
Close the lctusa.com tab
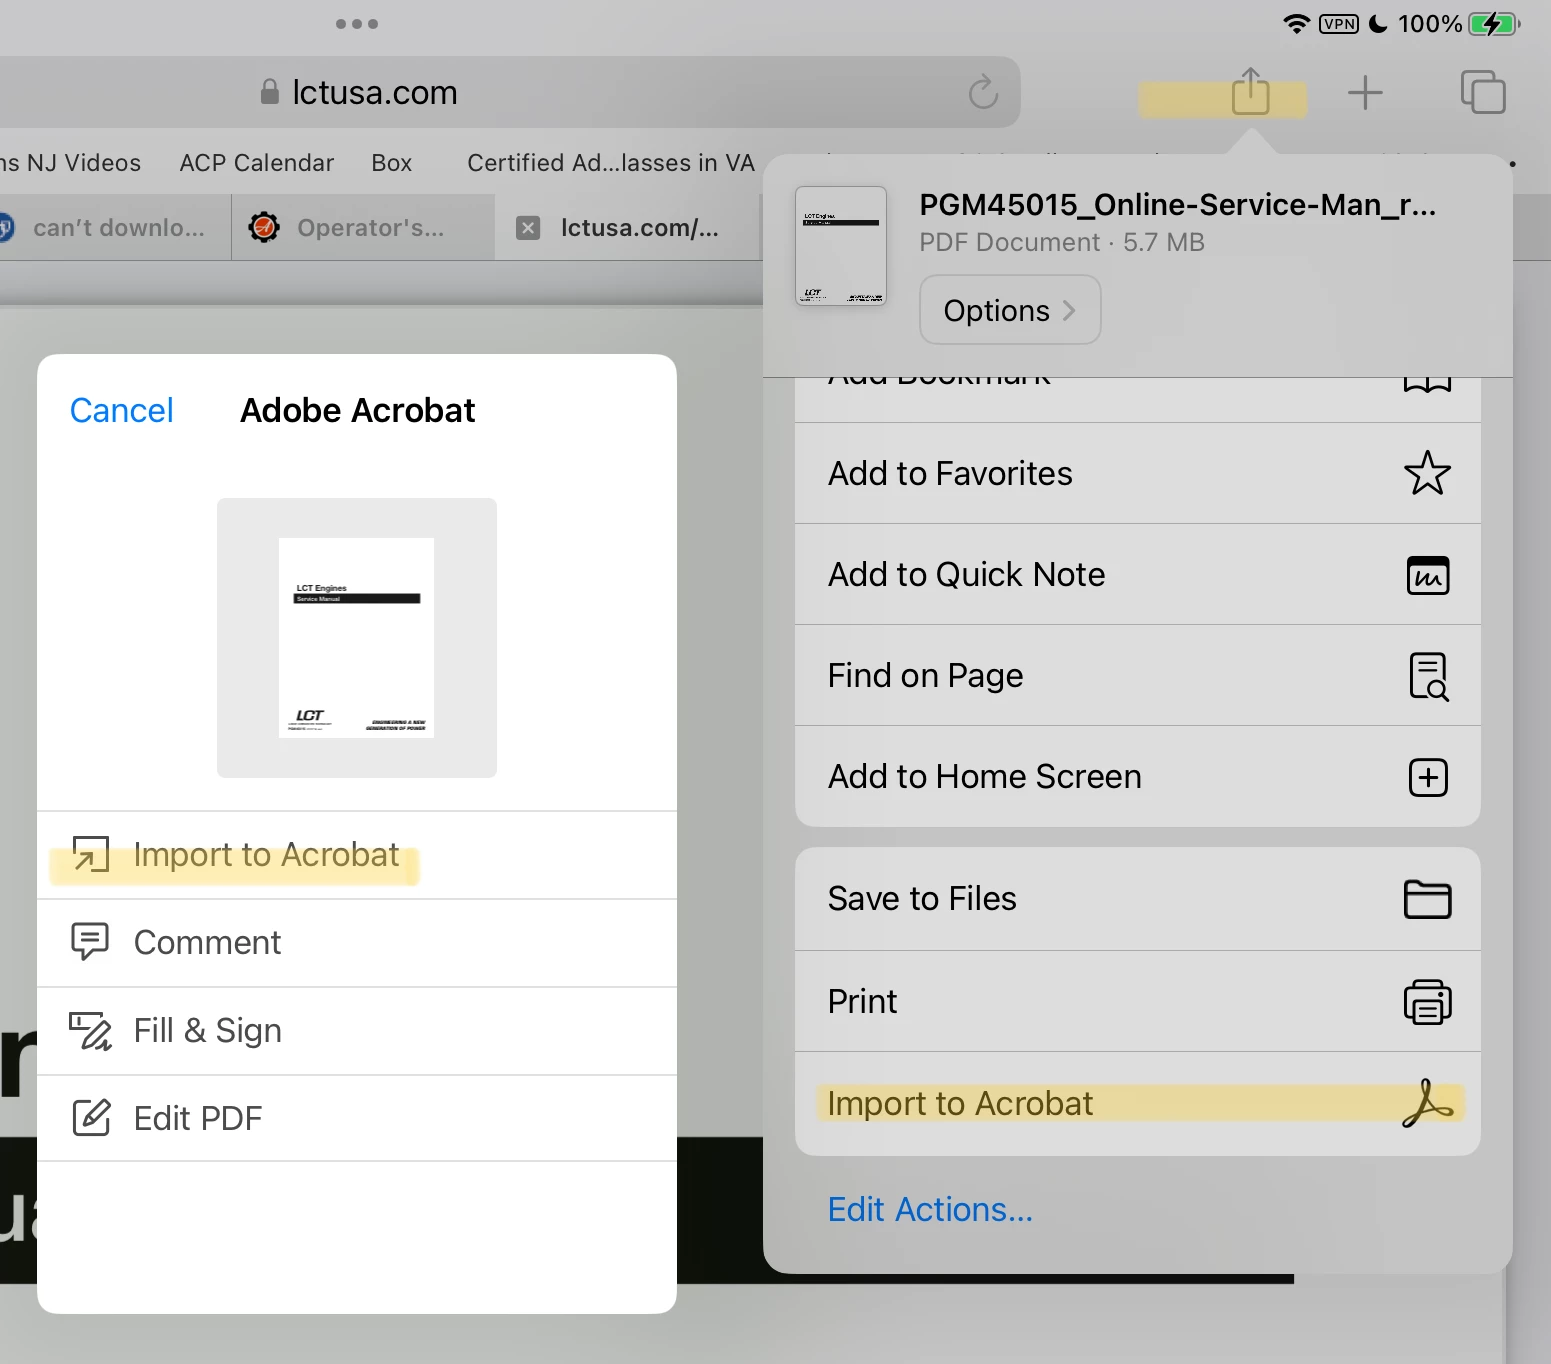528,228
